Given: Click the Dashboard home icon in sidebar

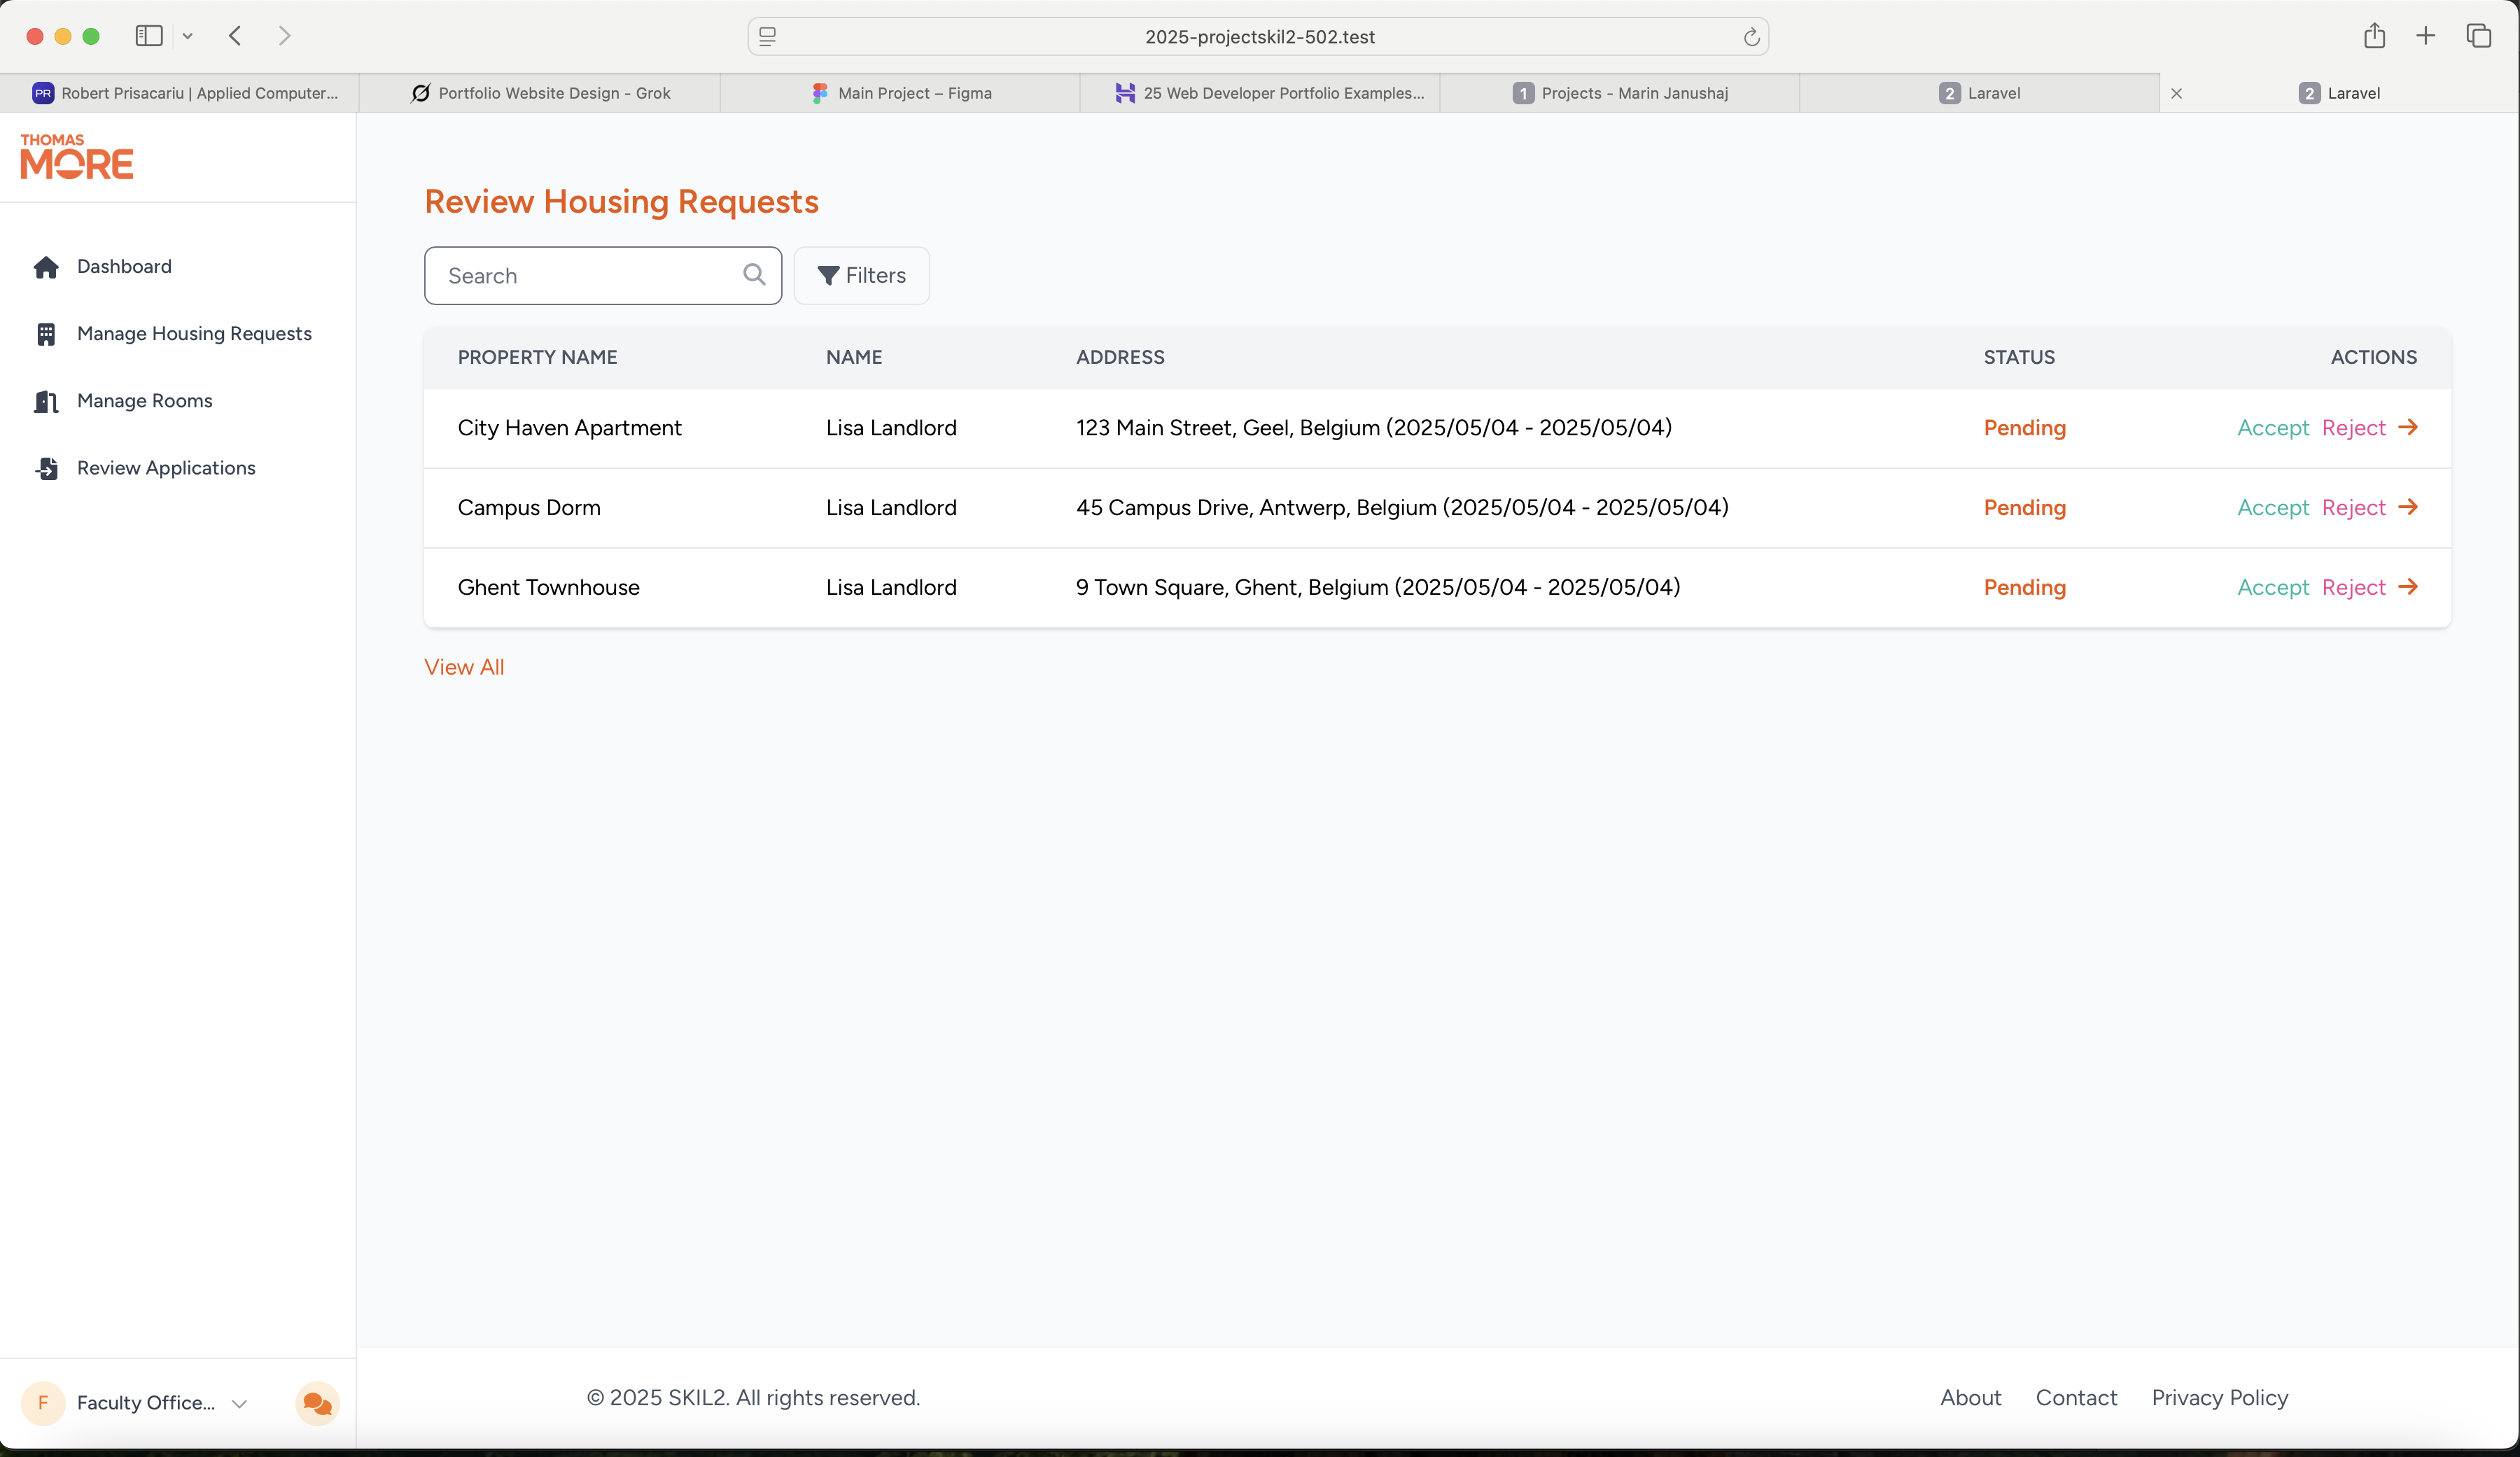Looking at the screenshot, I should point(46,267).
